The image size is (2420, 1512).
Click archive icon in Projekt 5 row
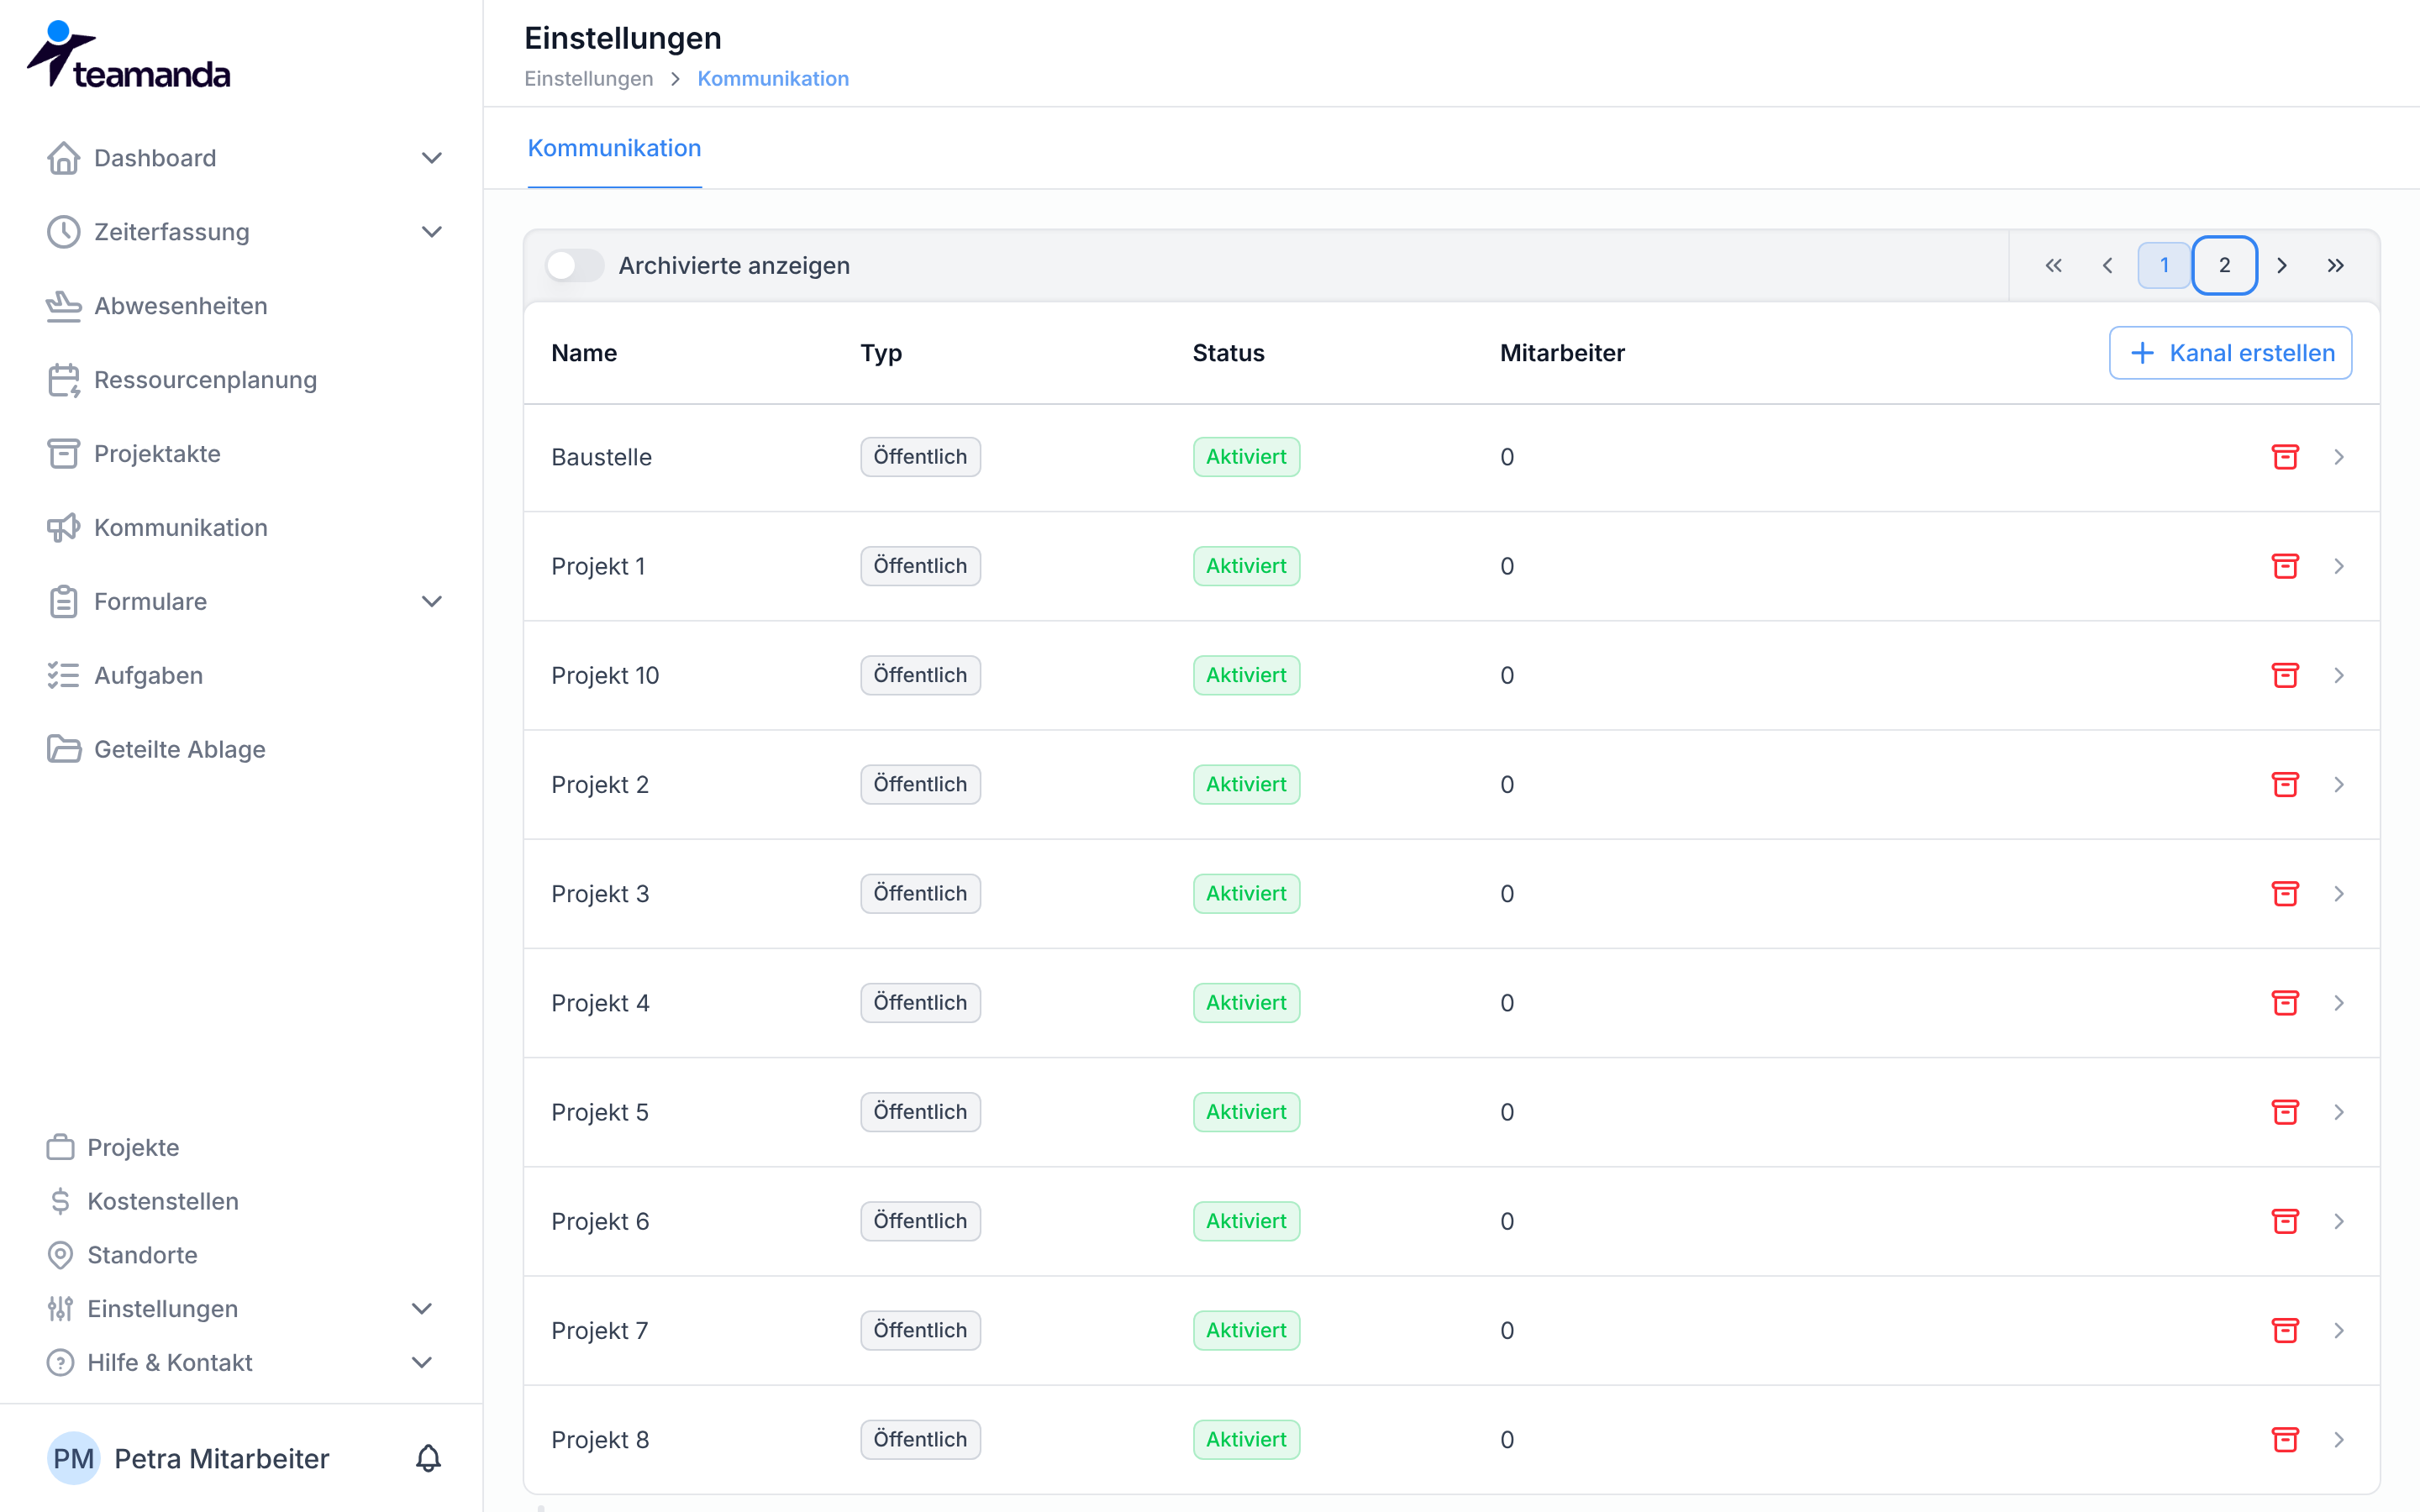2285,1112
